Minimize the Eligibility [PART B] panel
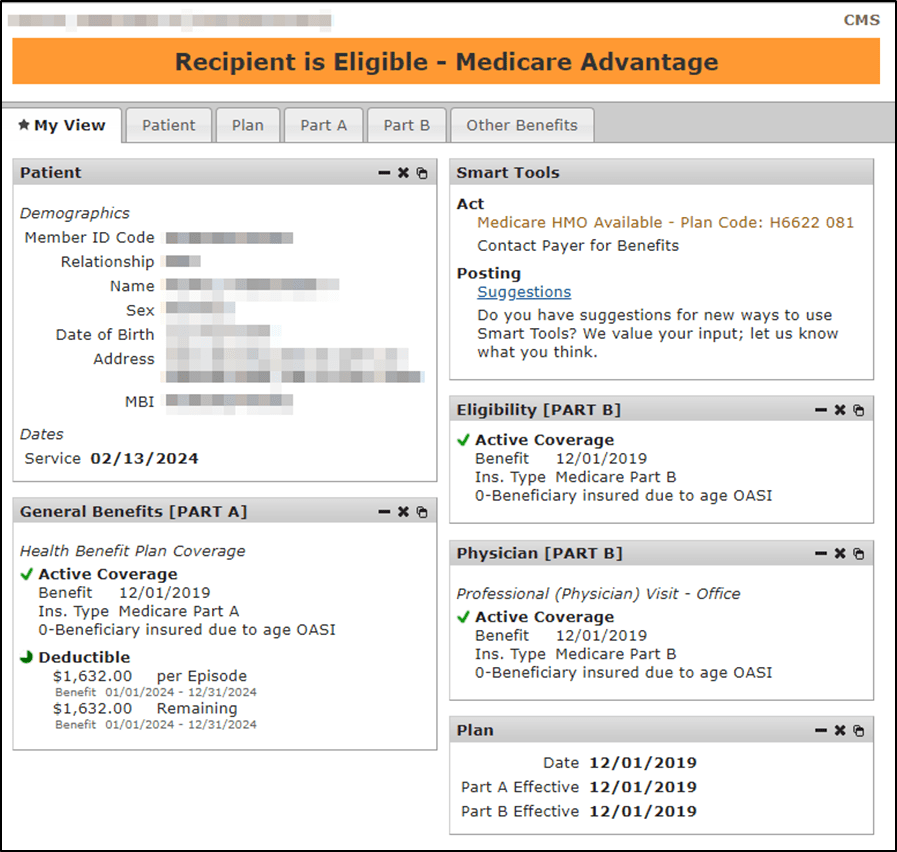This screenshot has width=897, height=852. [820, 410]
